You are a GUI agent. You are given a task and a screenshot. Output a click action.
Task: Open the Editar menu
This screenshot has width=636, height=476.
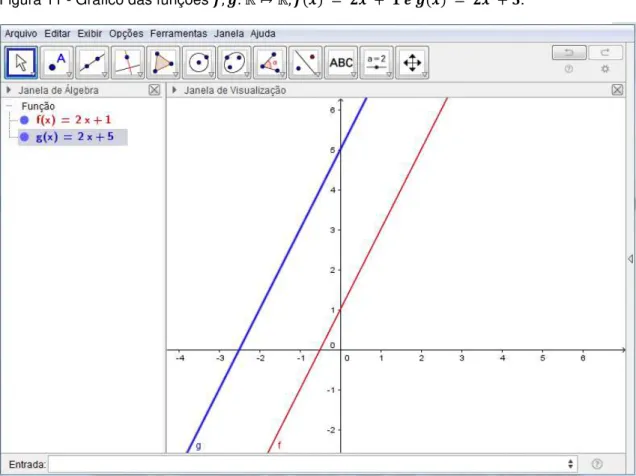tap(57, 34)
